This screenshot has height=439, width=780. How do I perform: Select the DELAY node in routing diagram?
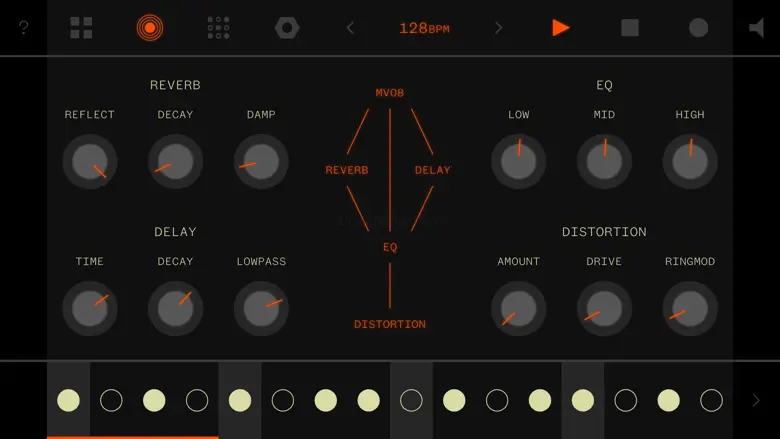tap(433, 170)
